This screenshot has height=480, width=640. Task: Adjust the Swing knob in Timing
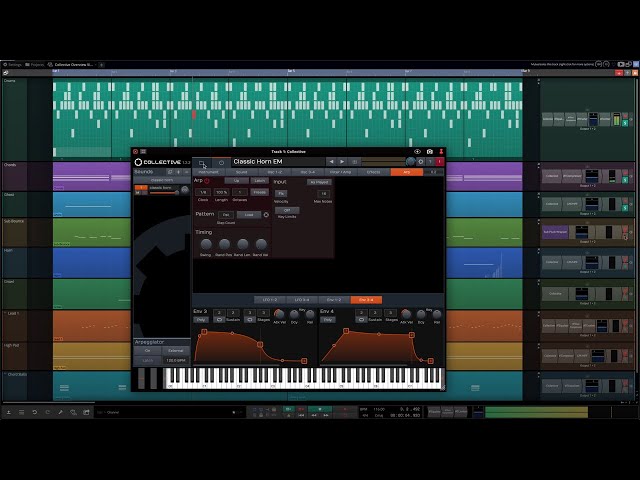pos(206,244)
